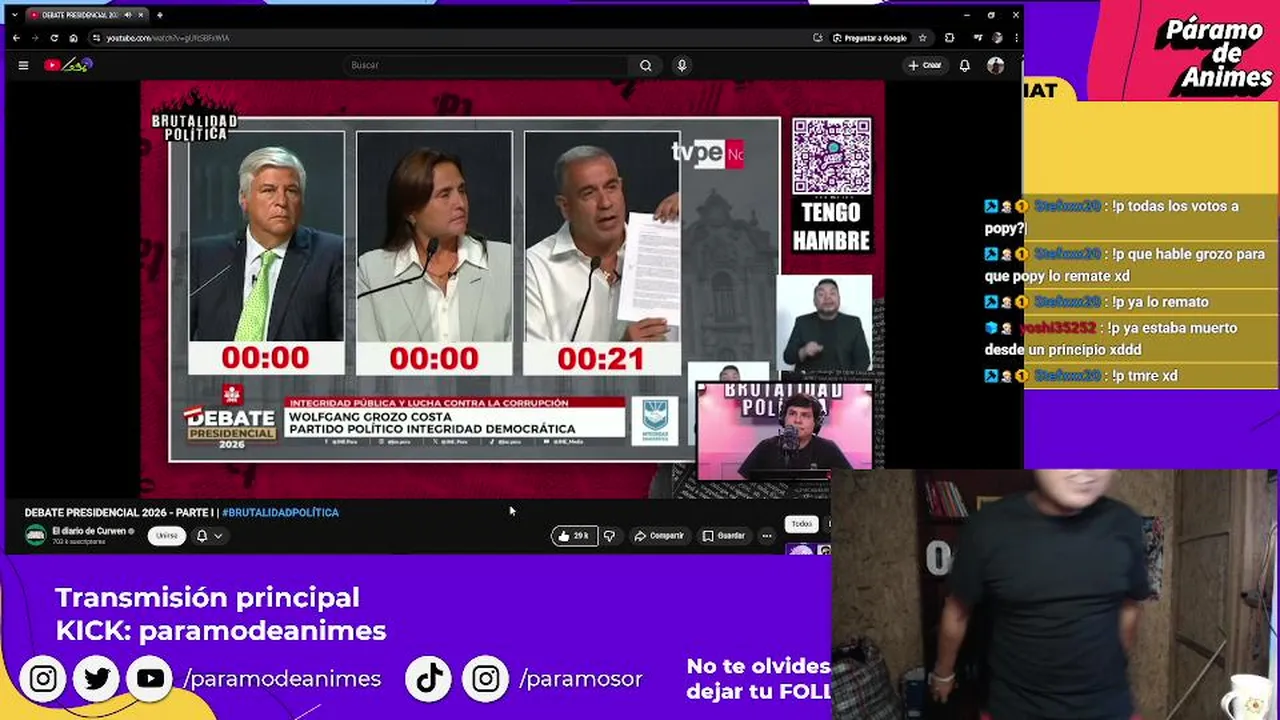Image resolution: width=1280 pixels, height=720 pixels.
Task: Open channel notification bell dropdown
Action: pyautogui.click(x=208, y=536)
